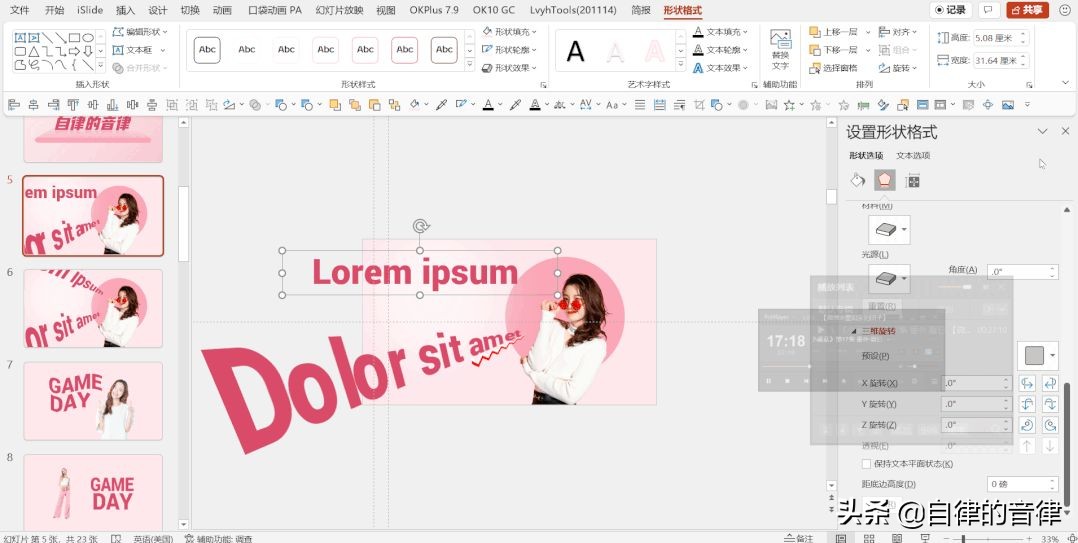
Task: Click align left icon in quick toolbar
Action: pyautogui.click(x=14, y=105)
